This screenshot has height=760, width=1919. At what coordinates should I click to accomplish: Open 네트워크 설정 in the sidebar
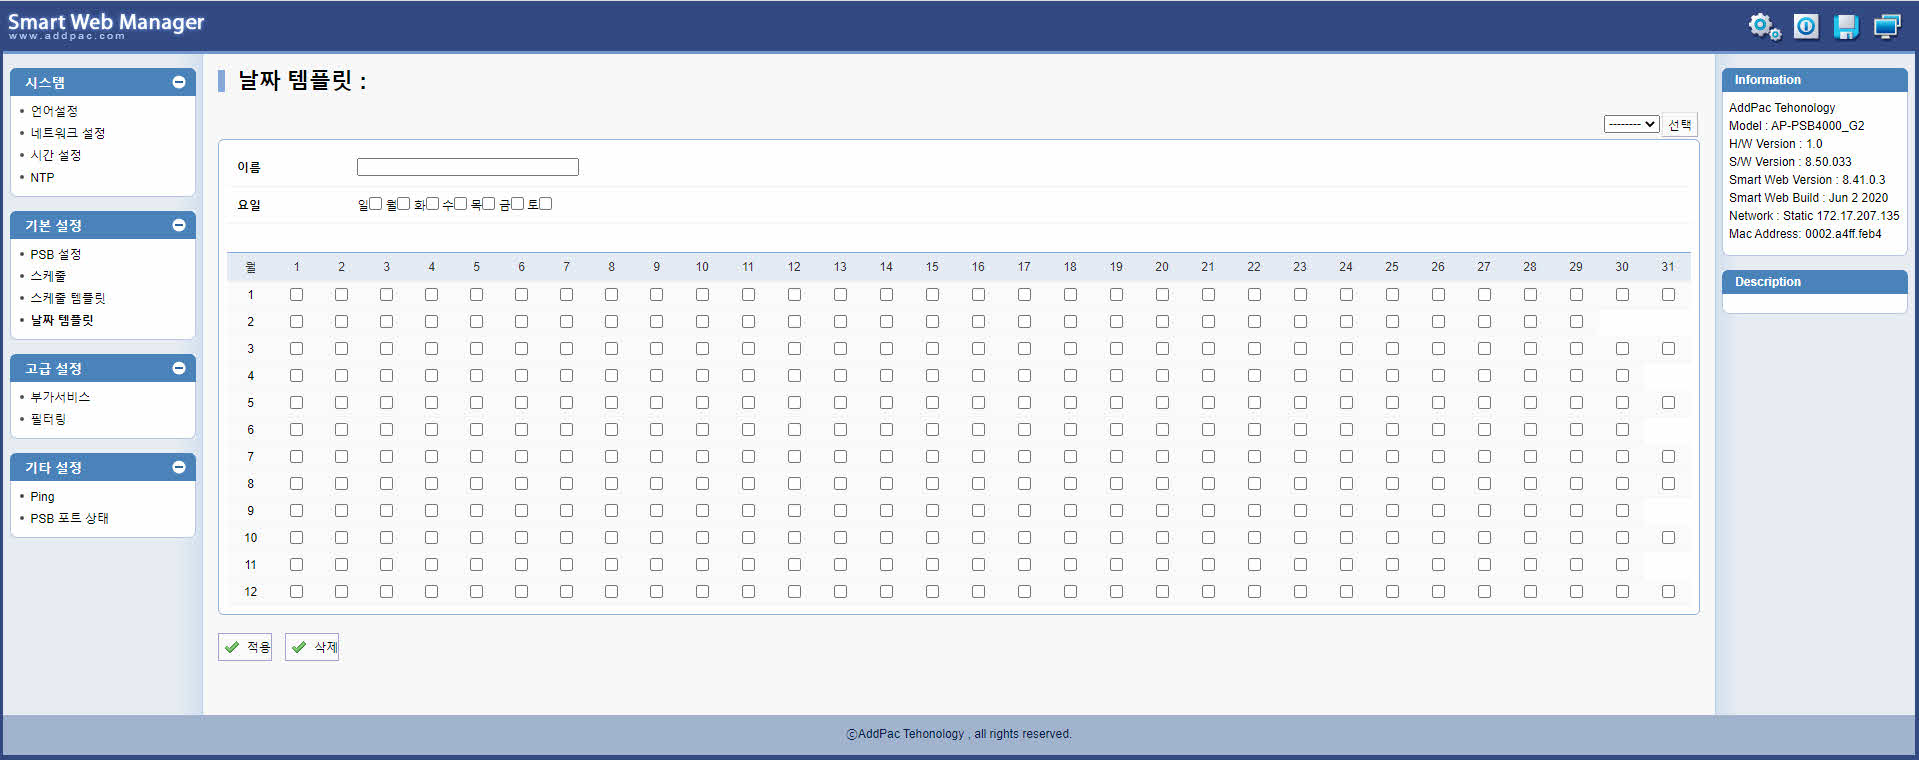(67, 133)
